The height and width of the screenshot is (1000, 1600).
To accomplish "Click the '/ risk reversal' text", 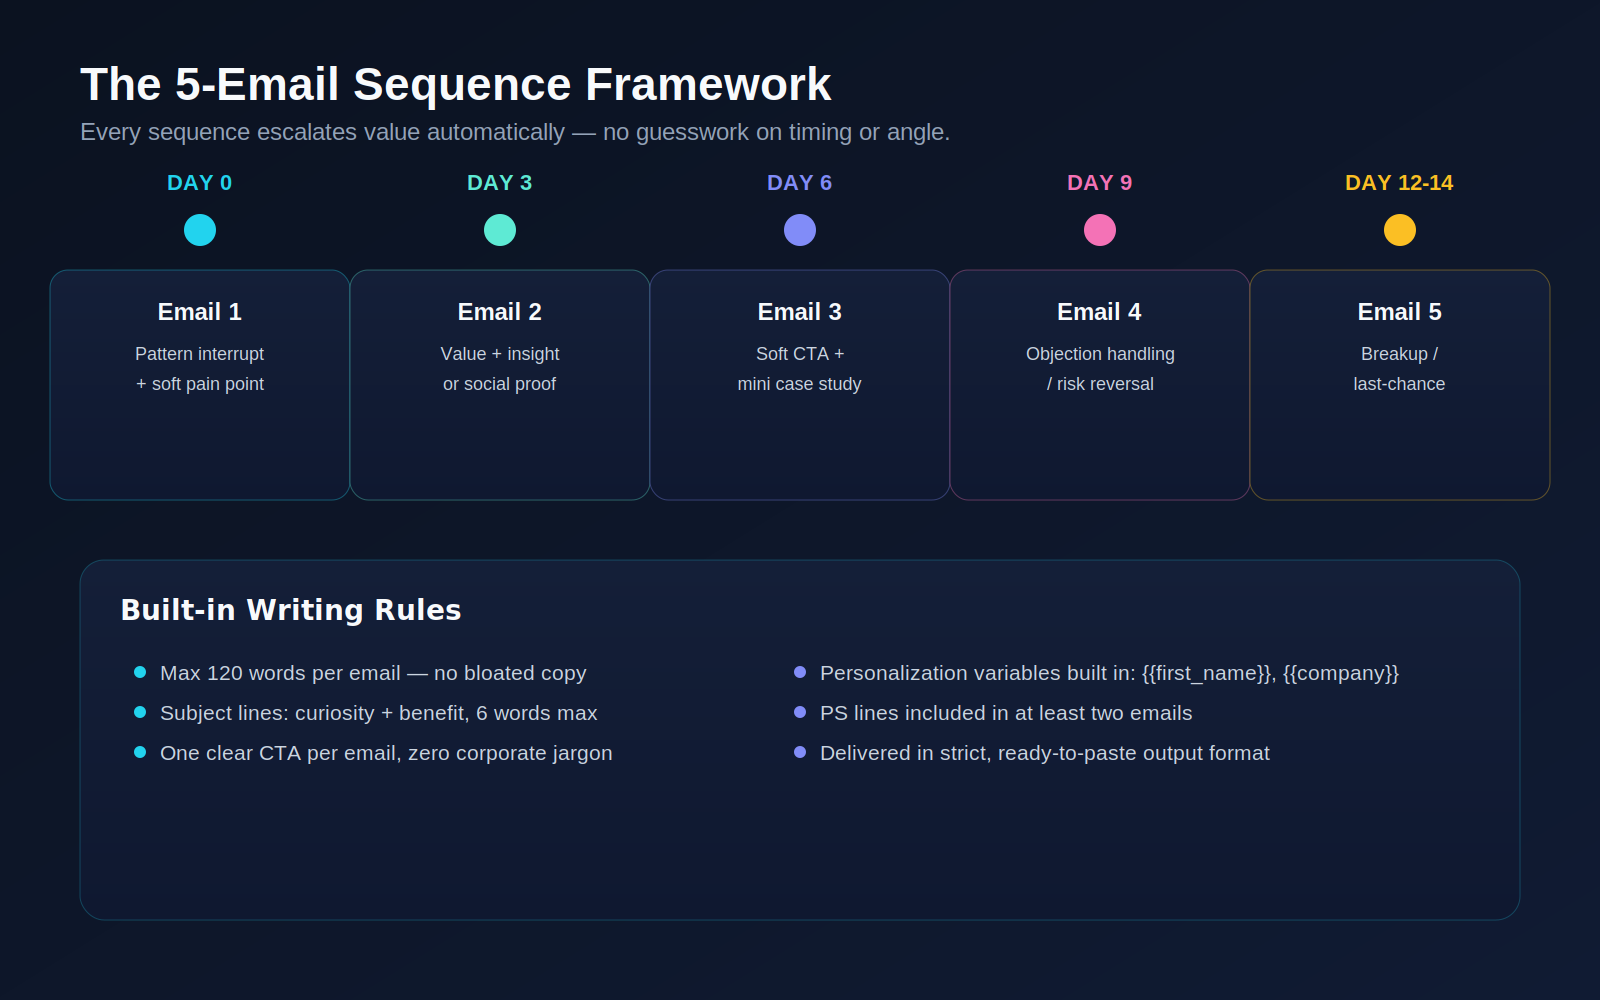I will (1100, 384).
